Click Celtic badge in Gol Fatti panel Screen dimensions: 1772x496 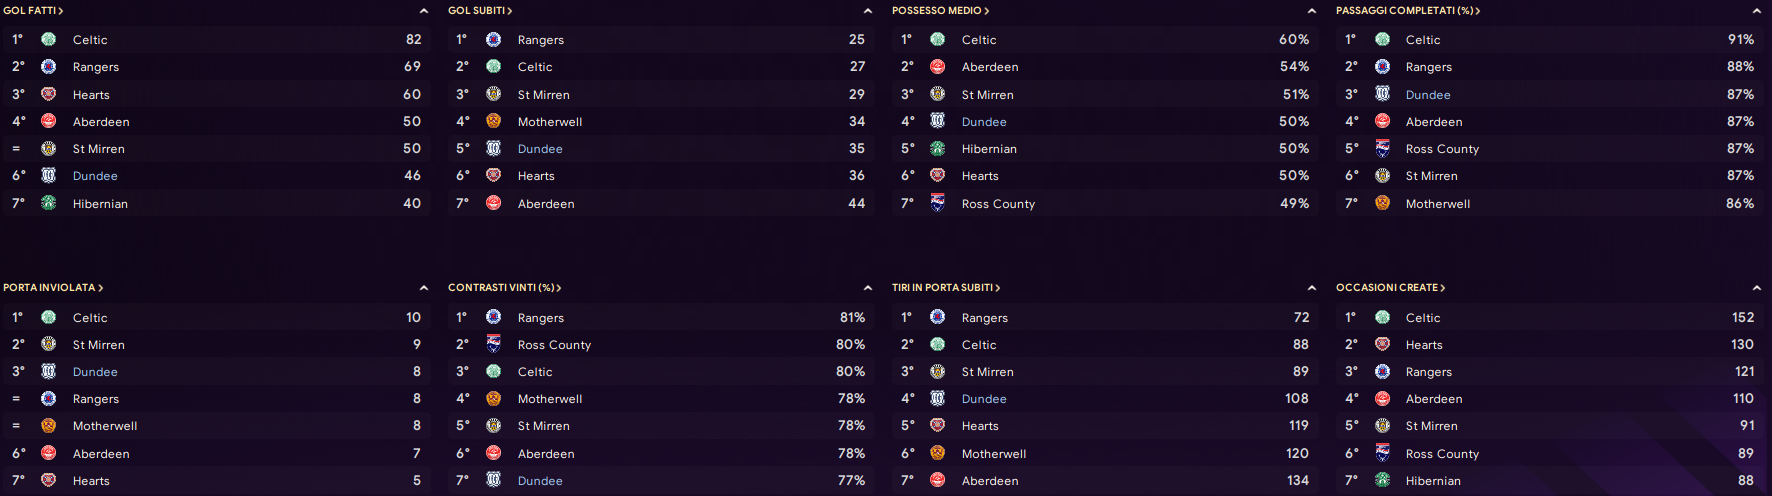coord(48,40)
